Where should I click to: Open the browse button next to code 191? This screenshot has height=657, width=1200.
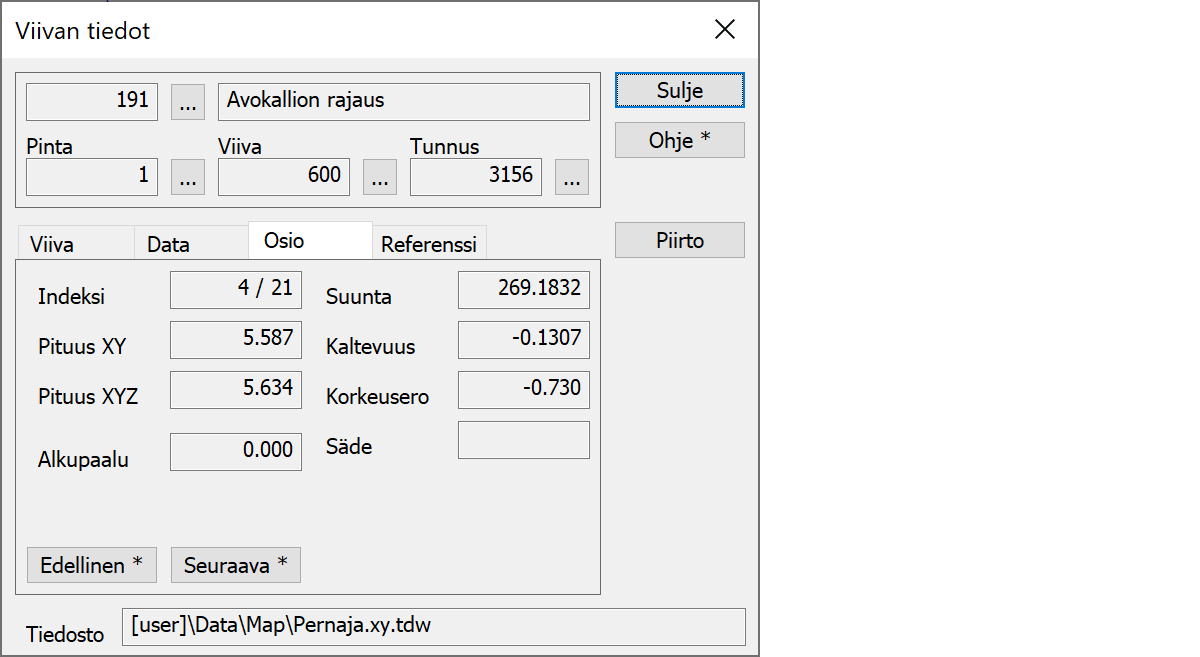point(188,101)
